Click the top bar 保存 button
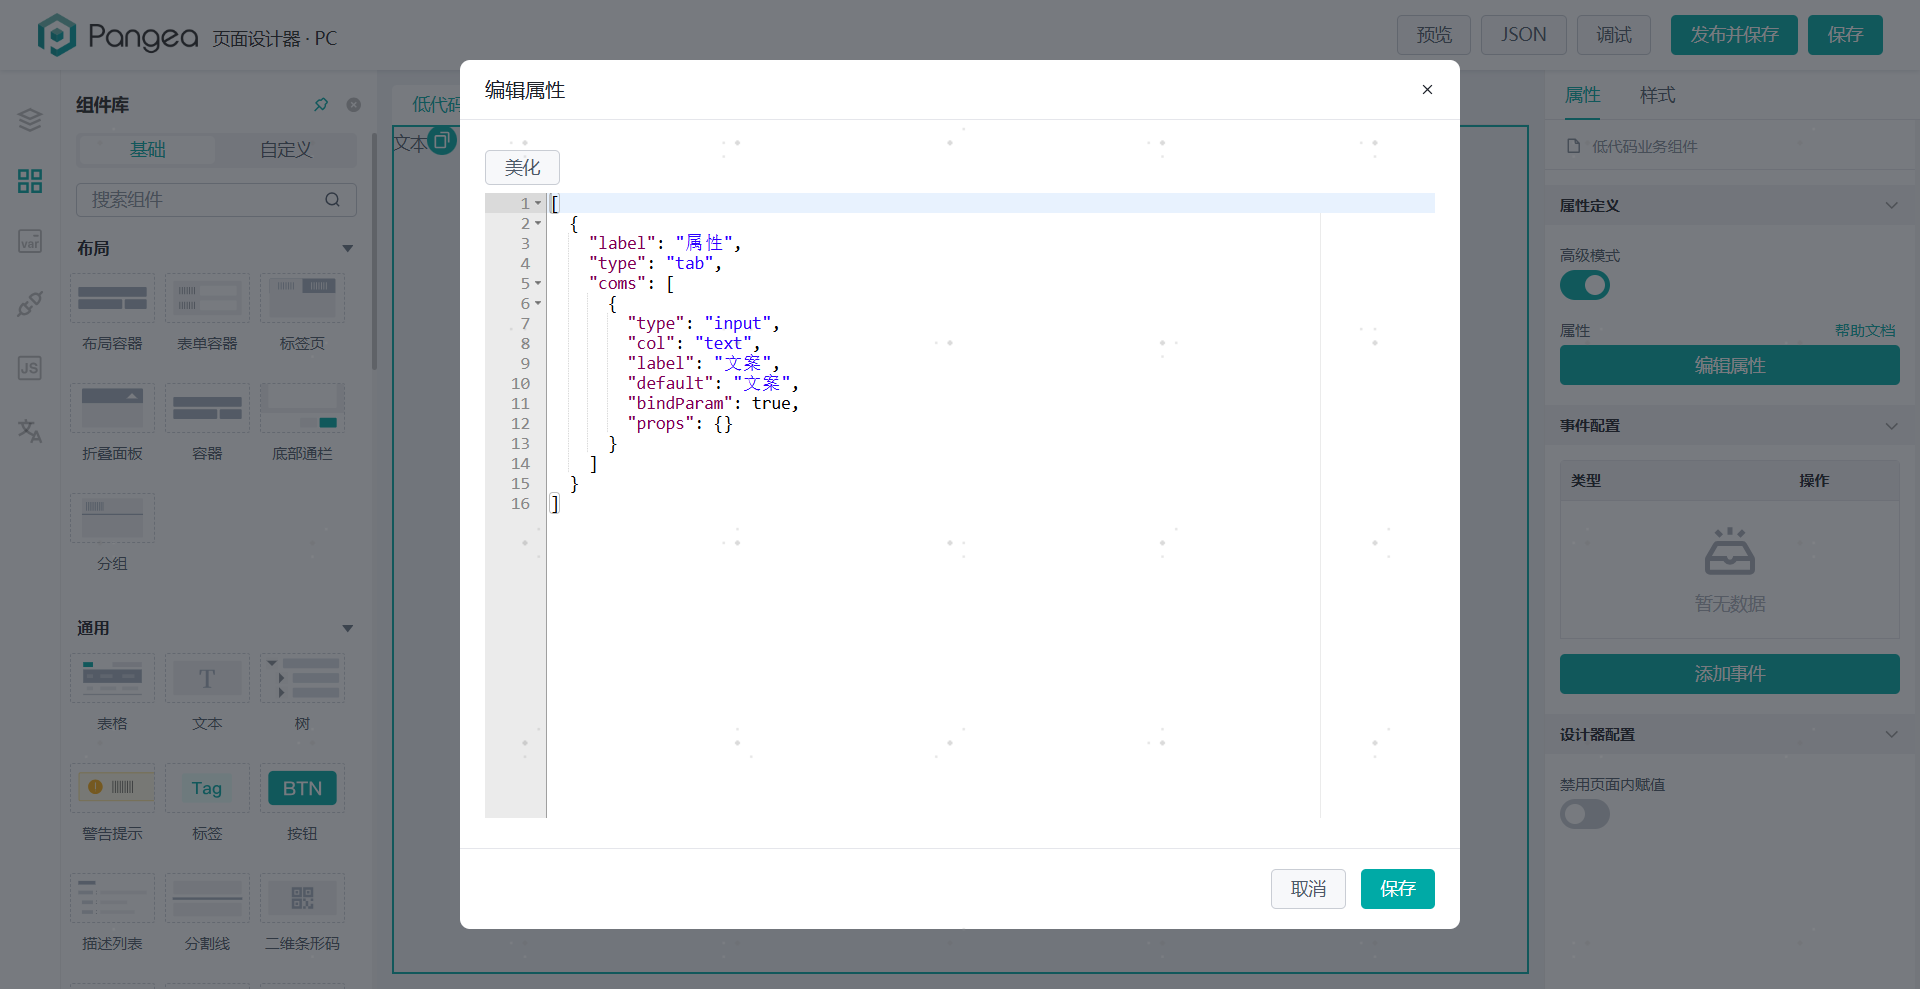 click(x=1845, y=35)
